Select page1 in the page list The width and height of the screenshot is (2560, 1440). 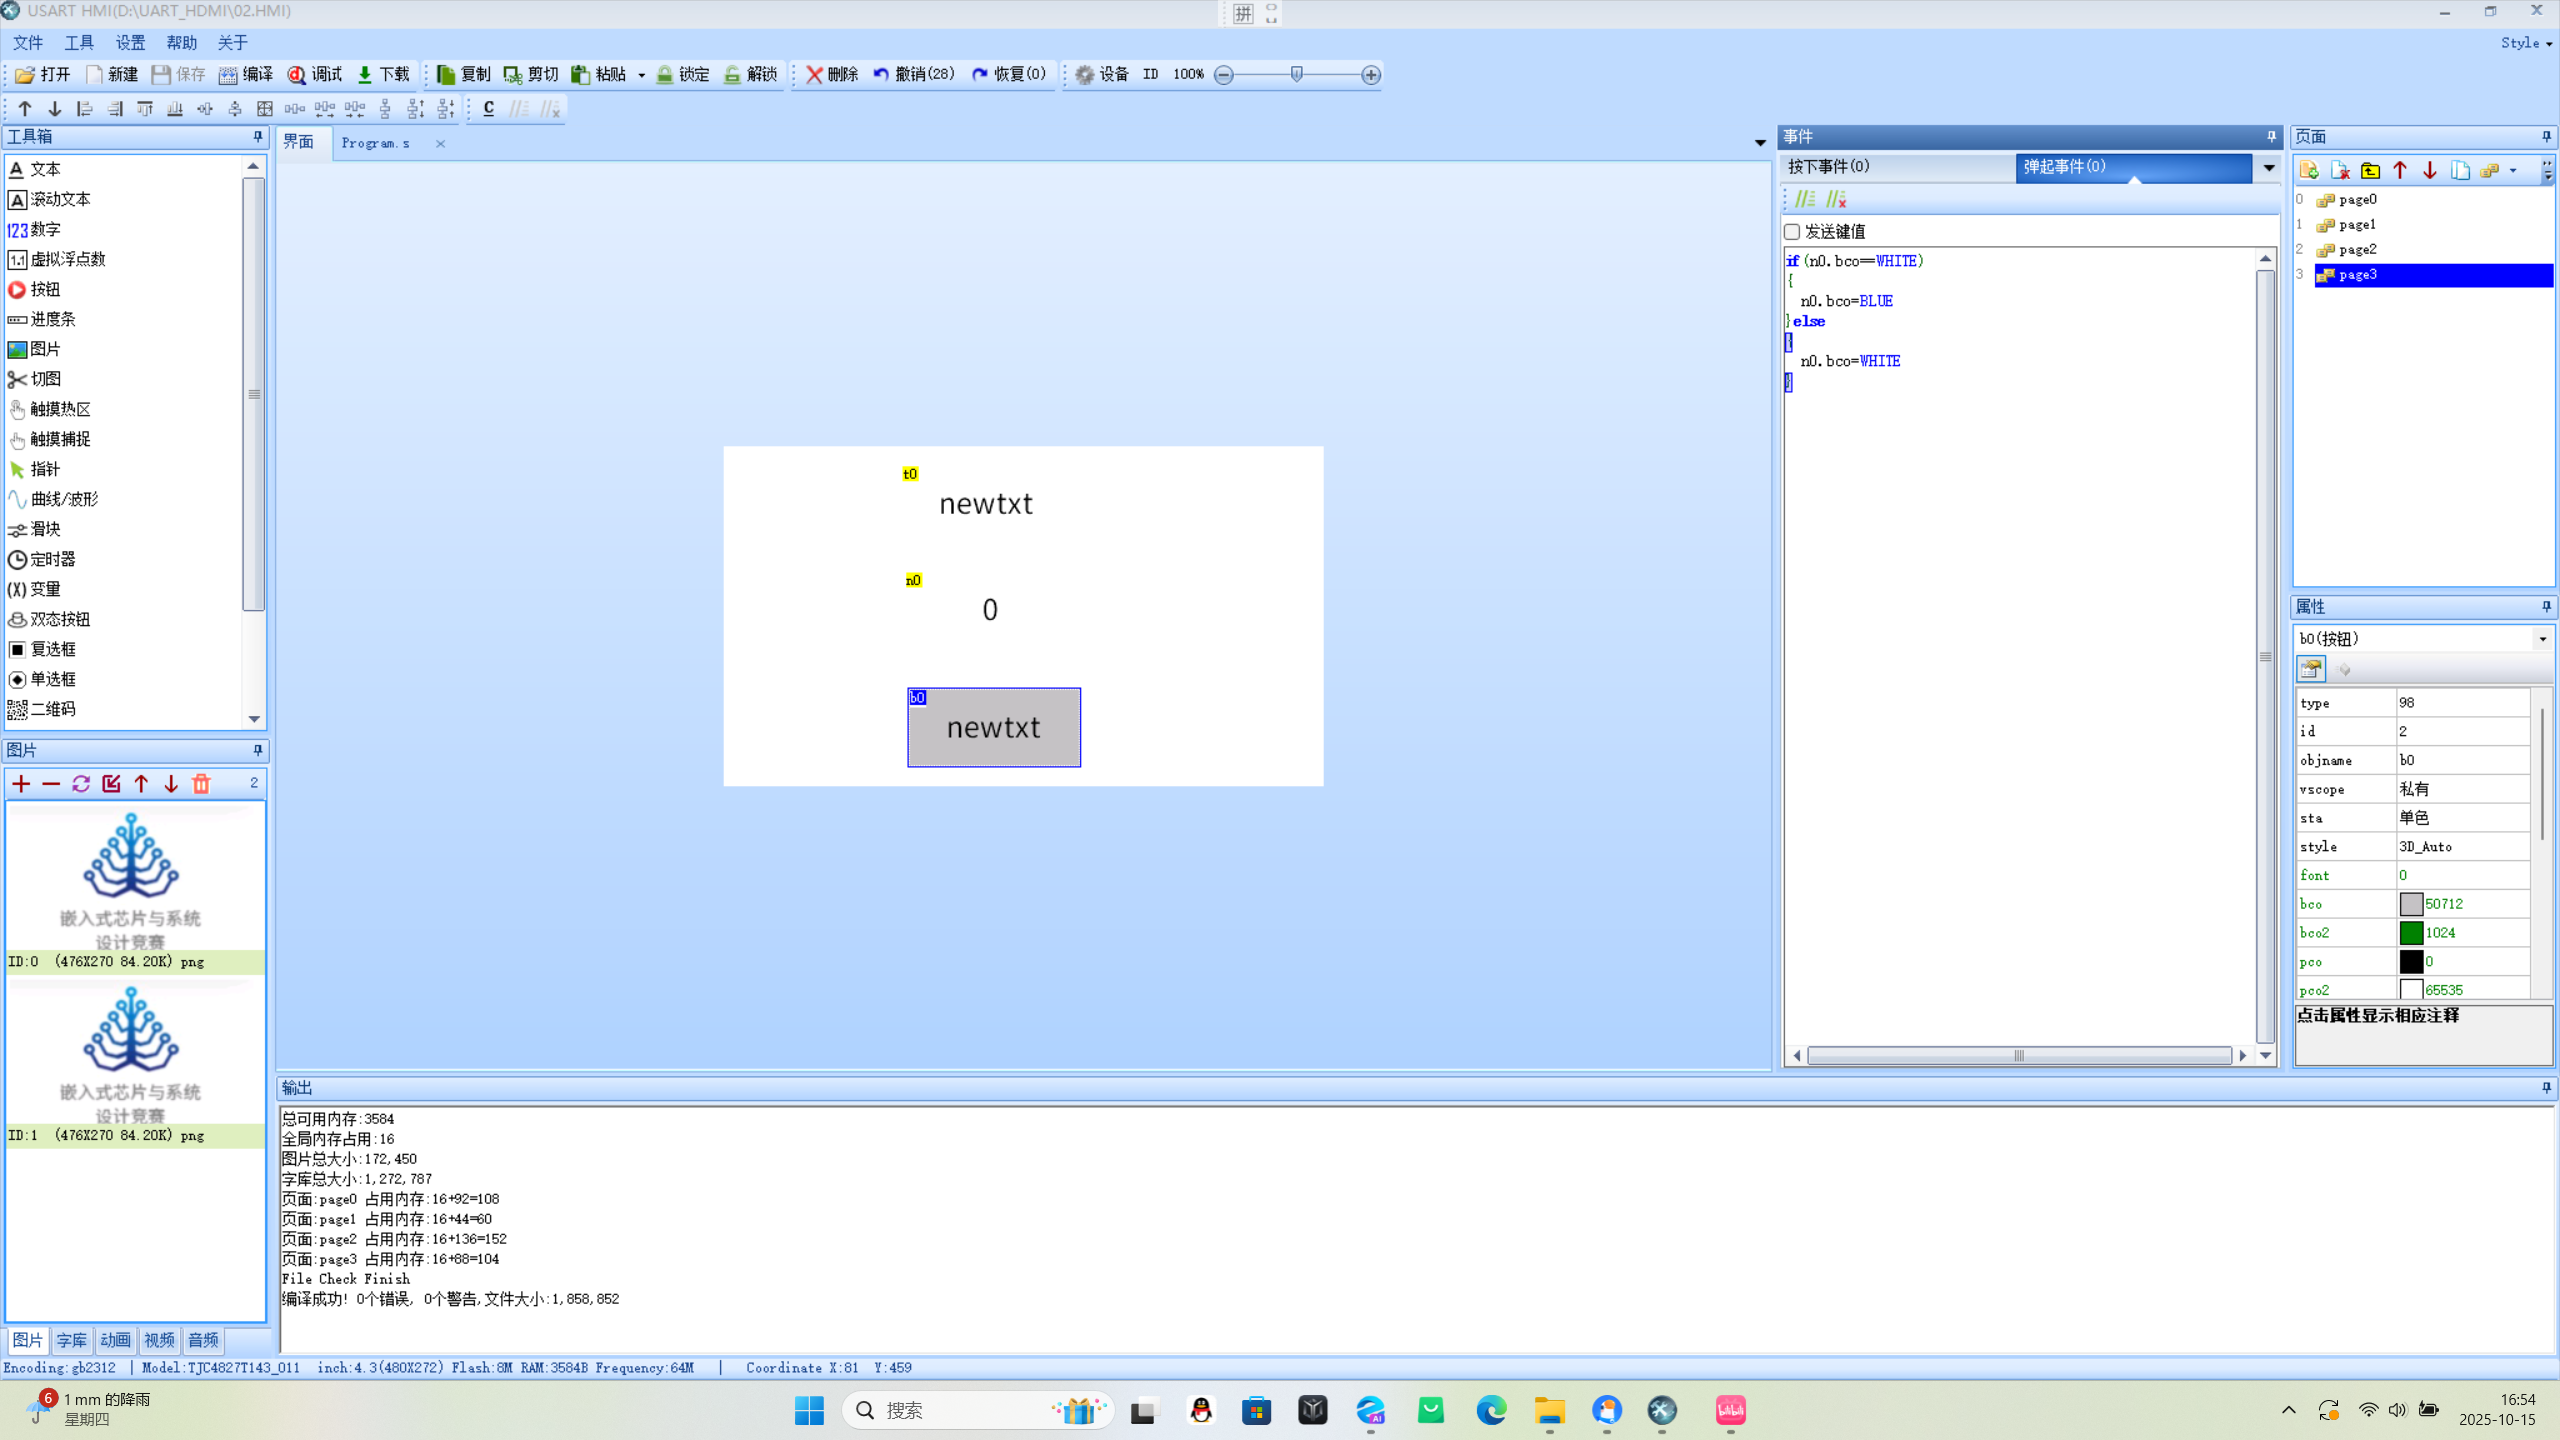[x=2357, y=225]
